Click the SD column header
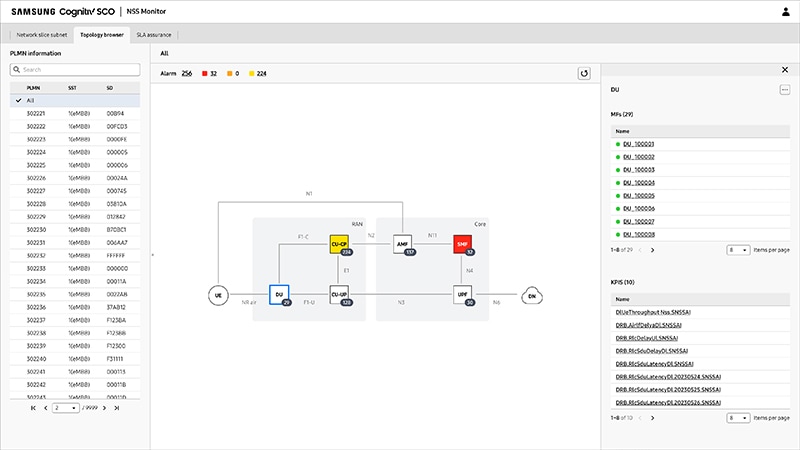The width and height of the screenshot is (800, 450). point(109,88)
